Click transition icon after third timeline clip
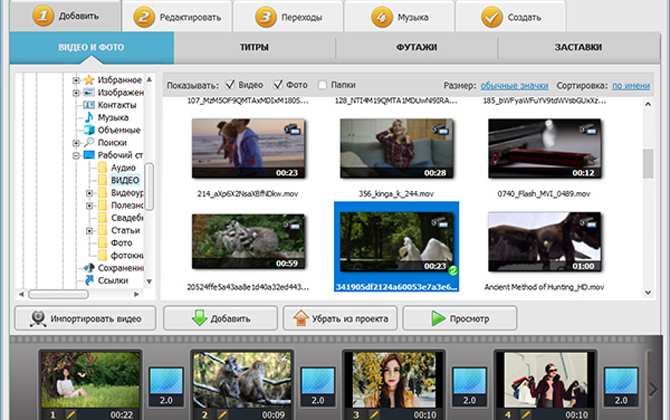 [470, 385]
